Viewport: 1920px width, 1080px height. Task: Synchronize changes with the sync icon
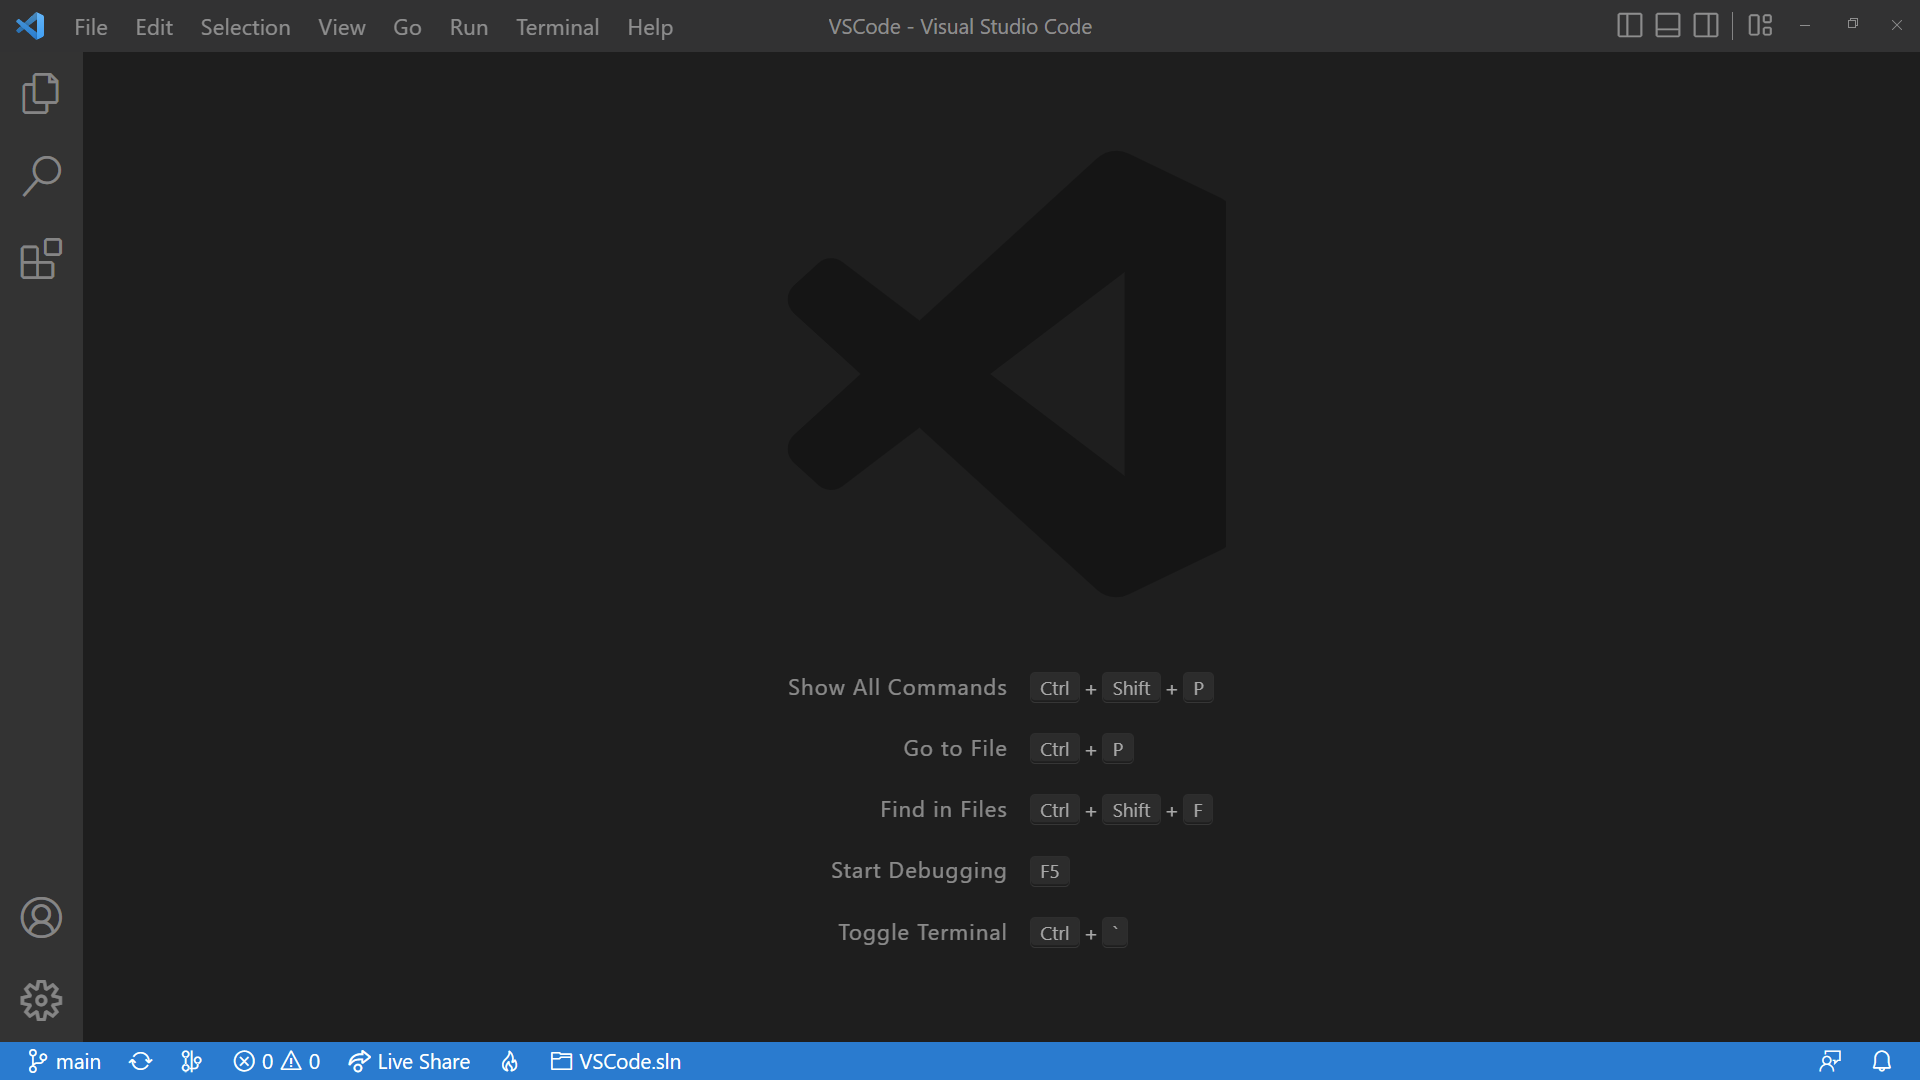(x=141, y=1061)
